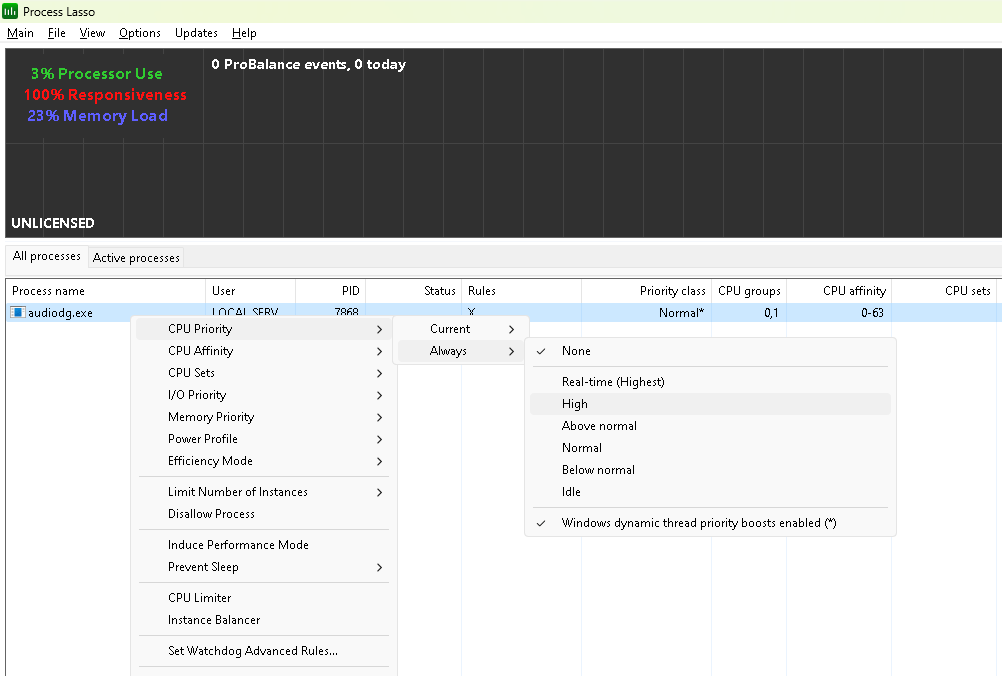
Task: Sort by Priority class column header
Action: coord(647,291)
